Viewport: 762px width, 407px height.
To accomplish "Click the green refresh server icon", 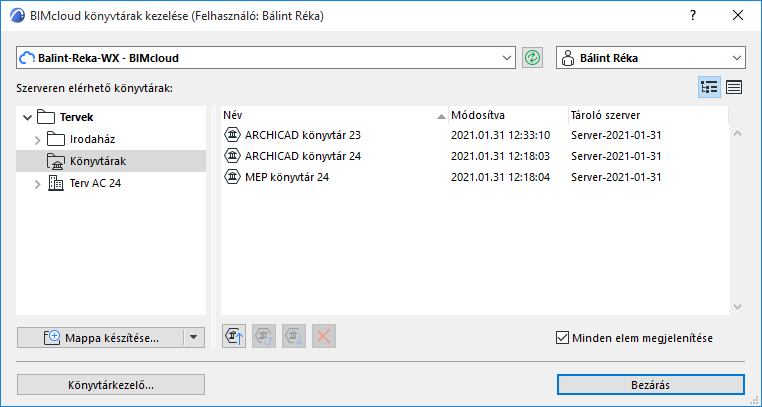I will [532, 58].
